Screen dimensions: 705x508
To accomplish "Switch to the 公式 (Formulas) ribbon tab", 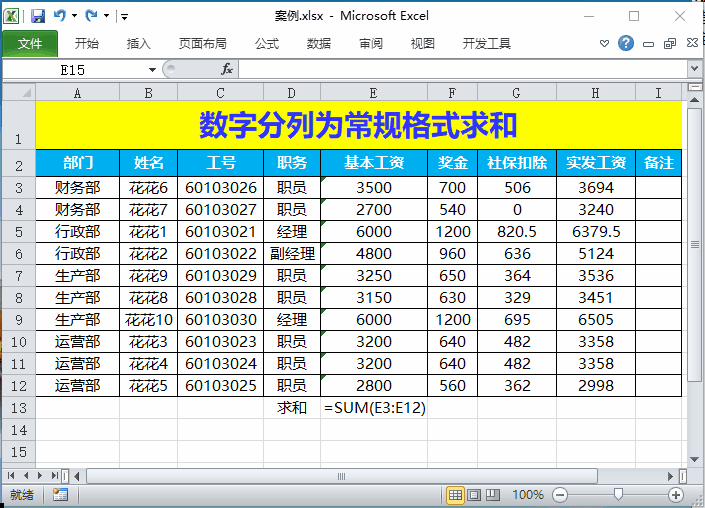I will point(267,44).
